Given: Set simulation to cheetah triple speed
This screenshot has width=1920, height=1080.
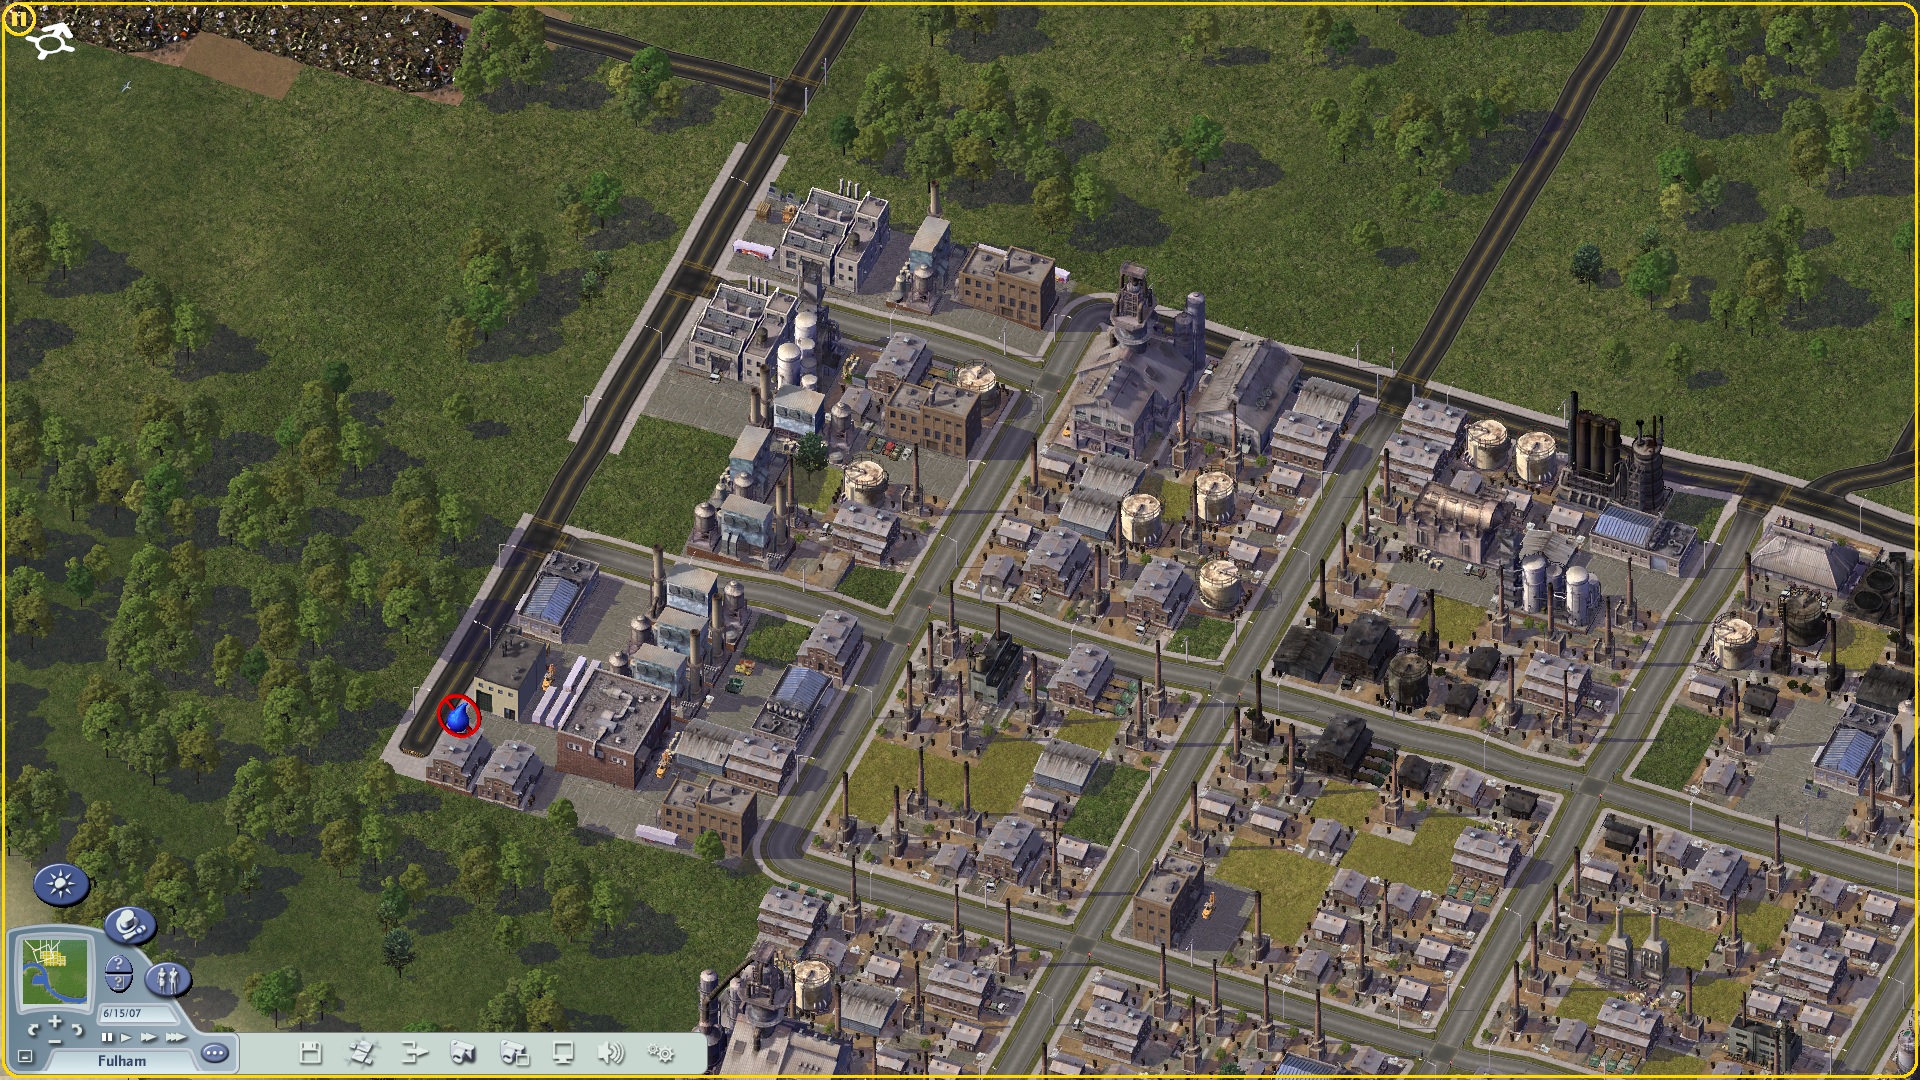Looking at the screenshot, I should (176, 1038).
